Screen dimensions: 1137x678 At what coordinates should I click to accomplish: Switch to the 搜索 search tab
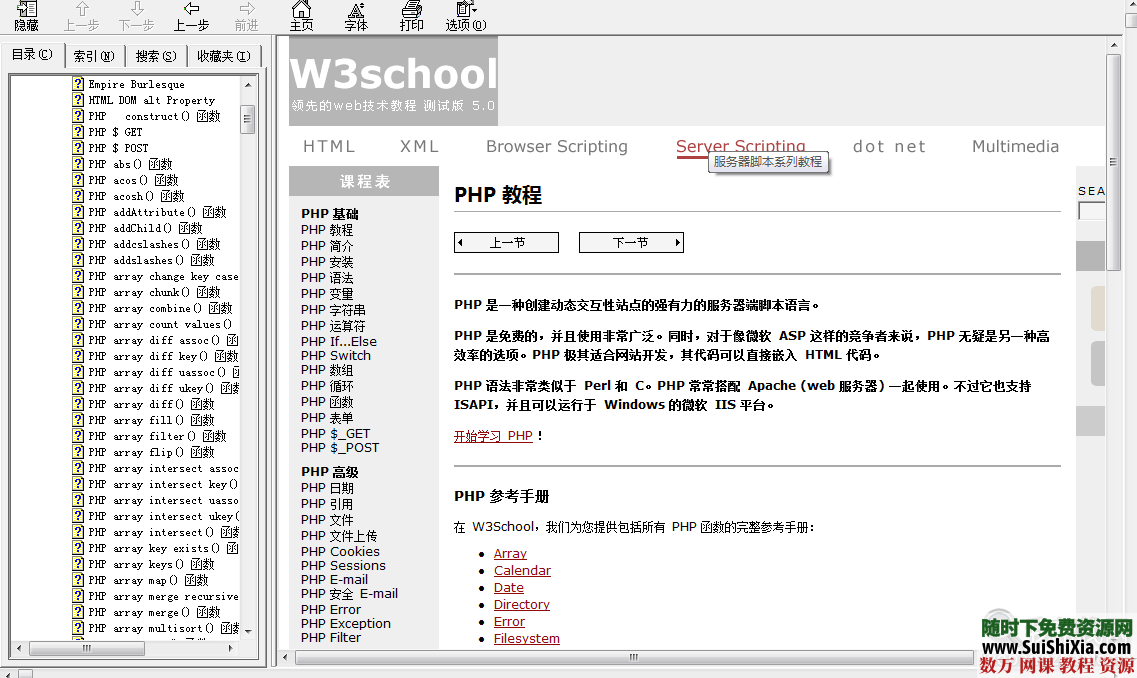156,56
